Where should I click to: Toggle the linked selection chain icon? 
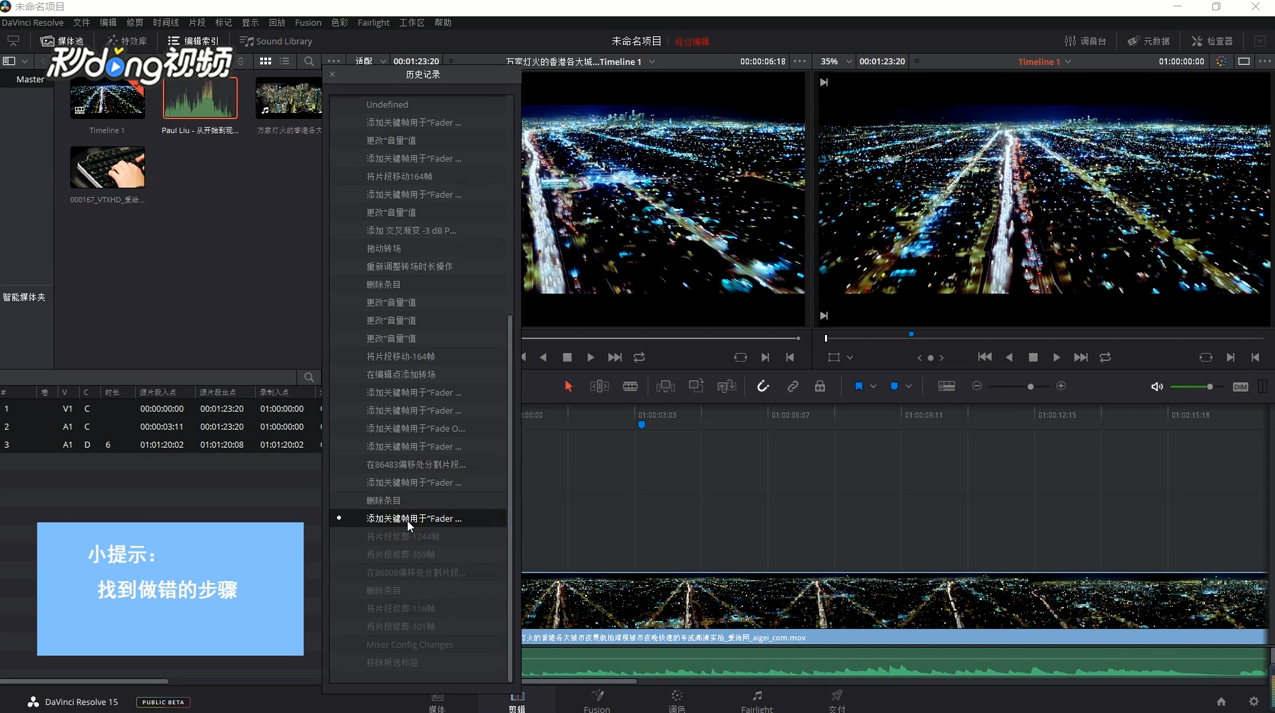point(792,387)
